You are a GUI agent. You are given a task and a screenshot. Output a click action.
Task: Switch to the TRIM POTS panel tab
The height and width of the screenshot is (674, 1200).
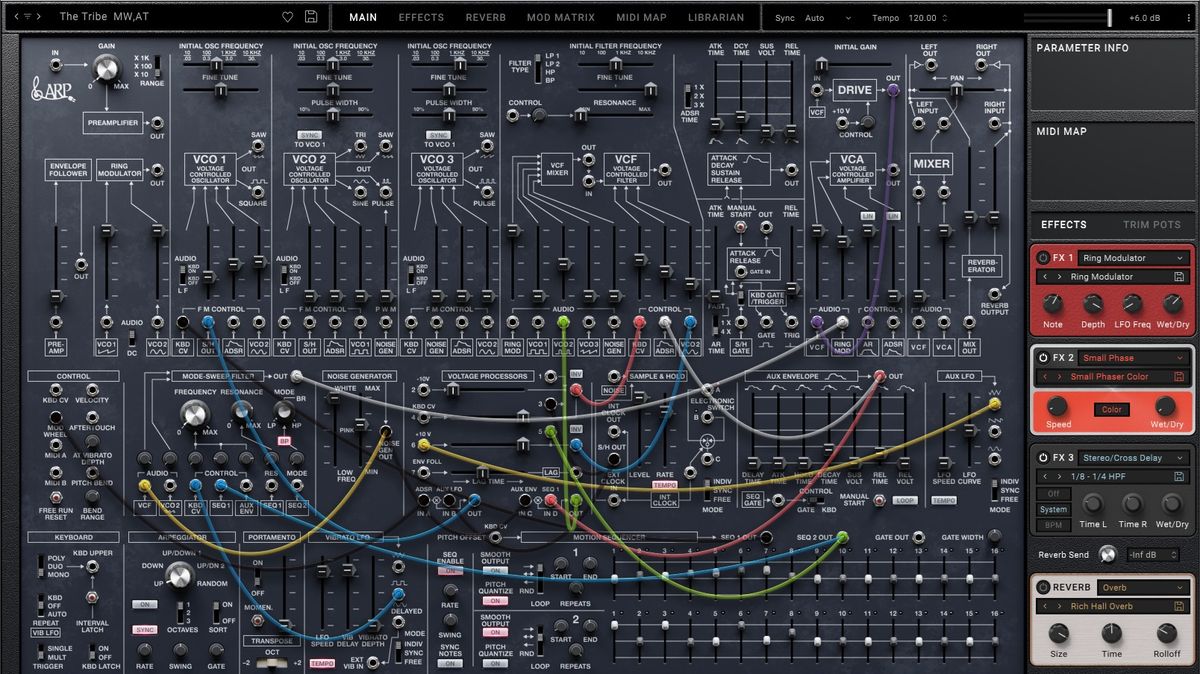click(1151, 225)
